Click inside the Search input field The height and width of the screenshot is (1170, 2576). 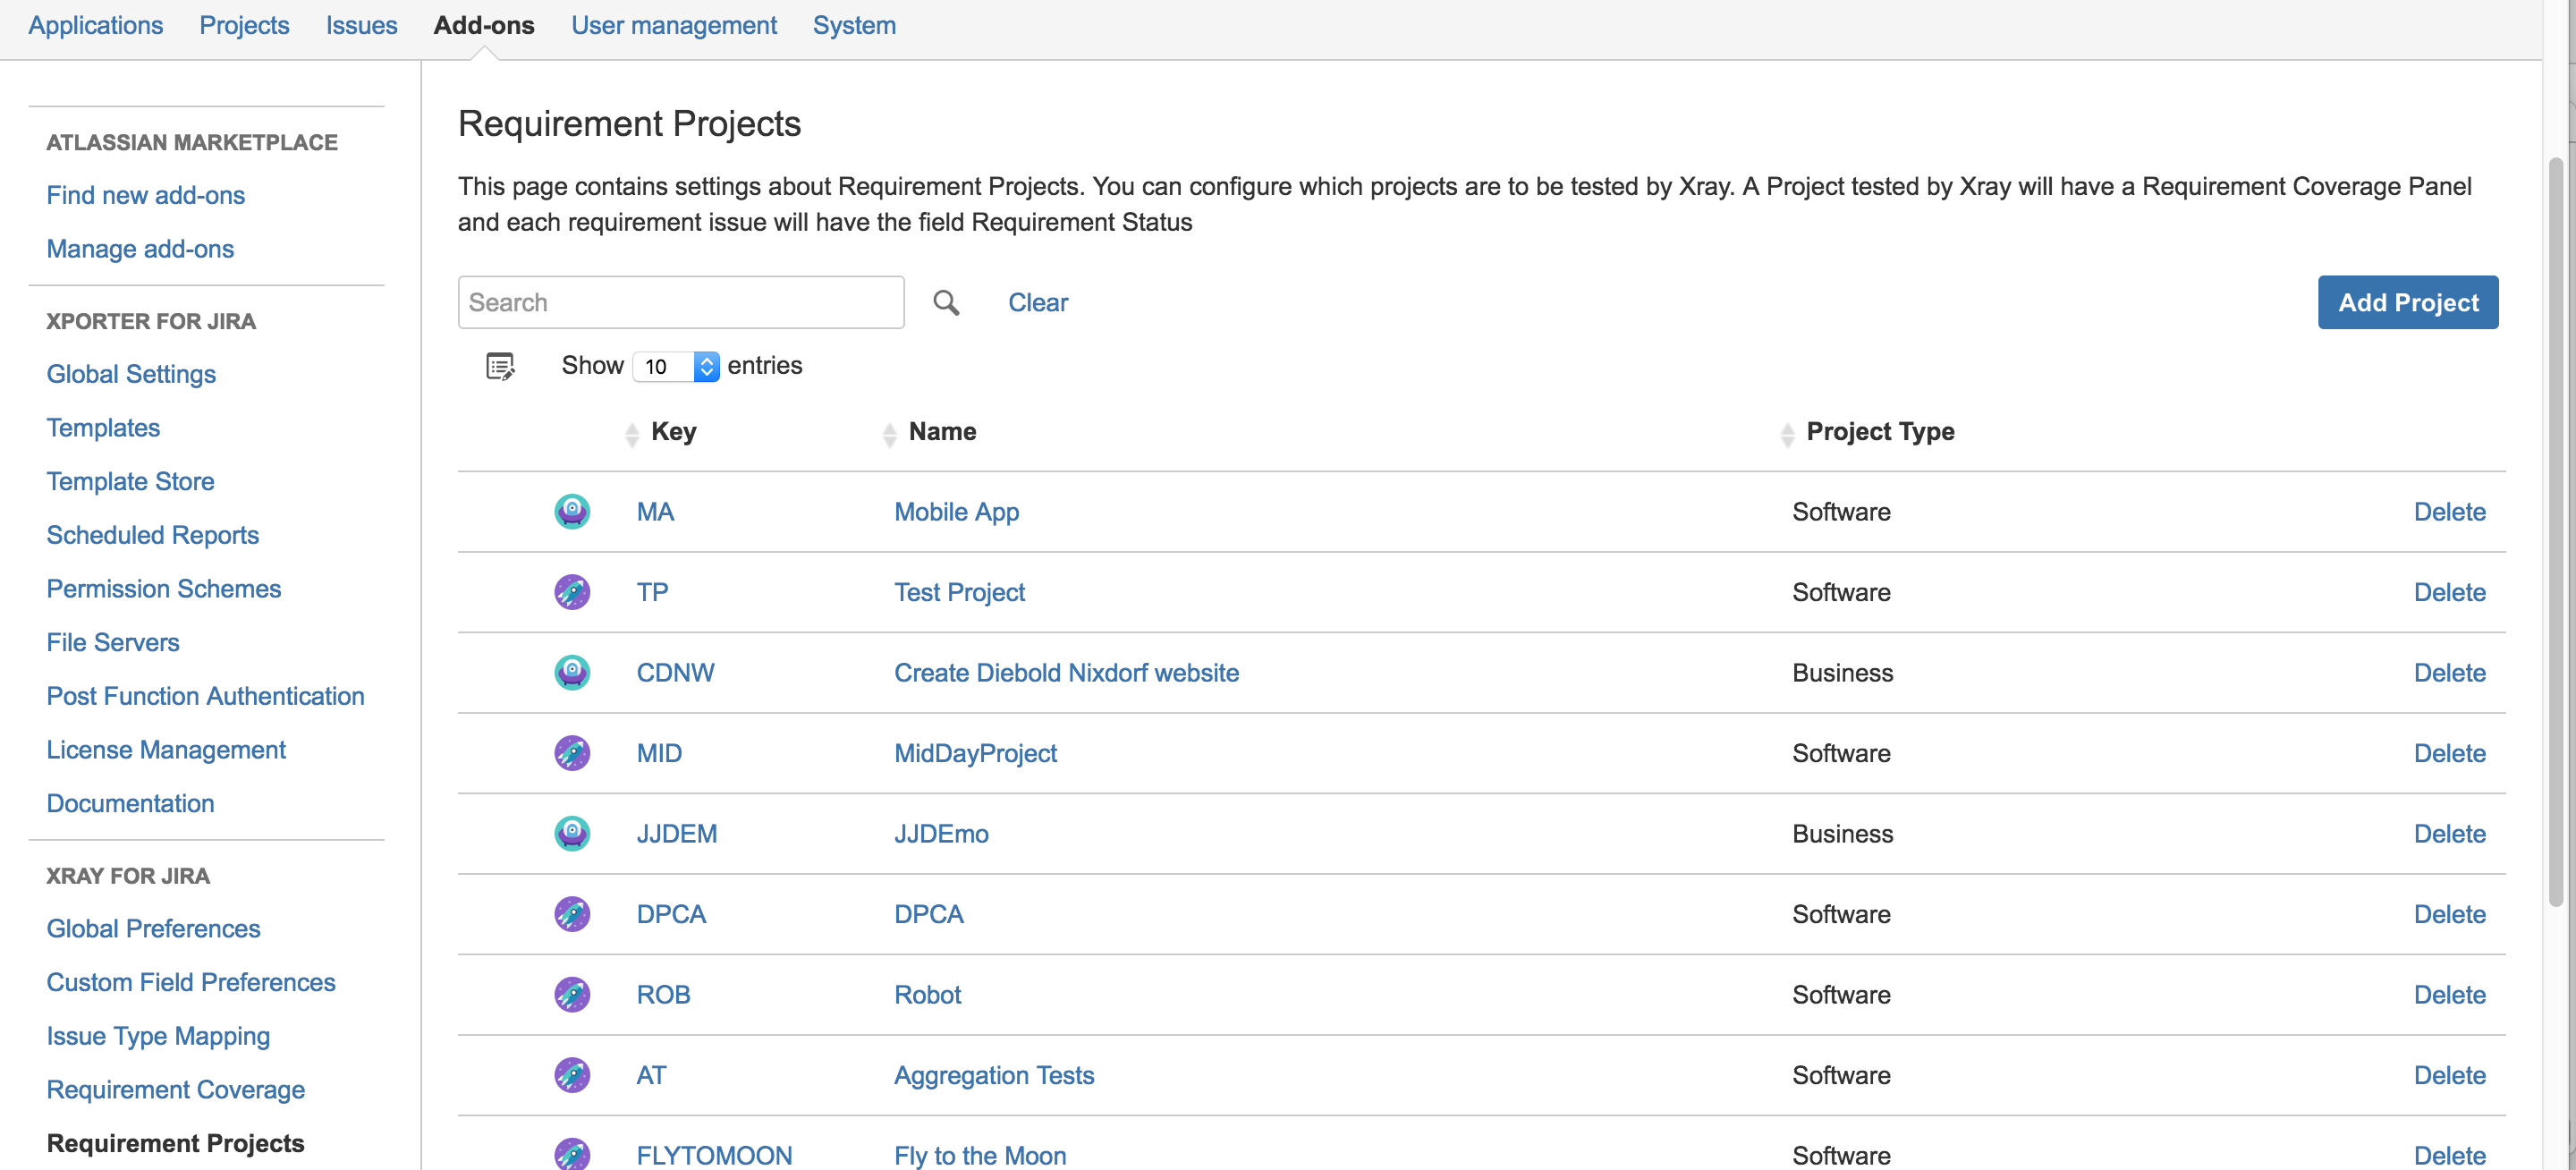click(x=681, y=302)
